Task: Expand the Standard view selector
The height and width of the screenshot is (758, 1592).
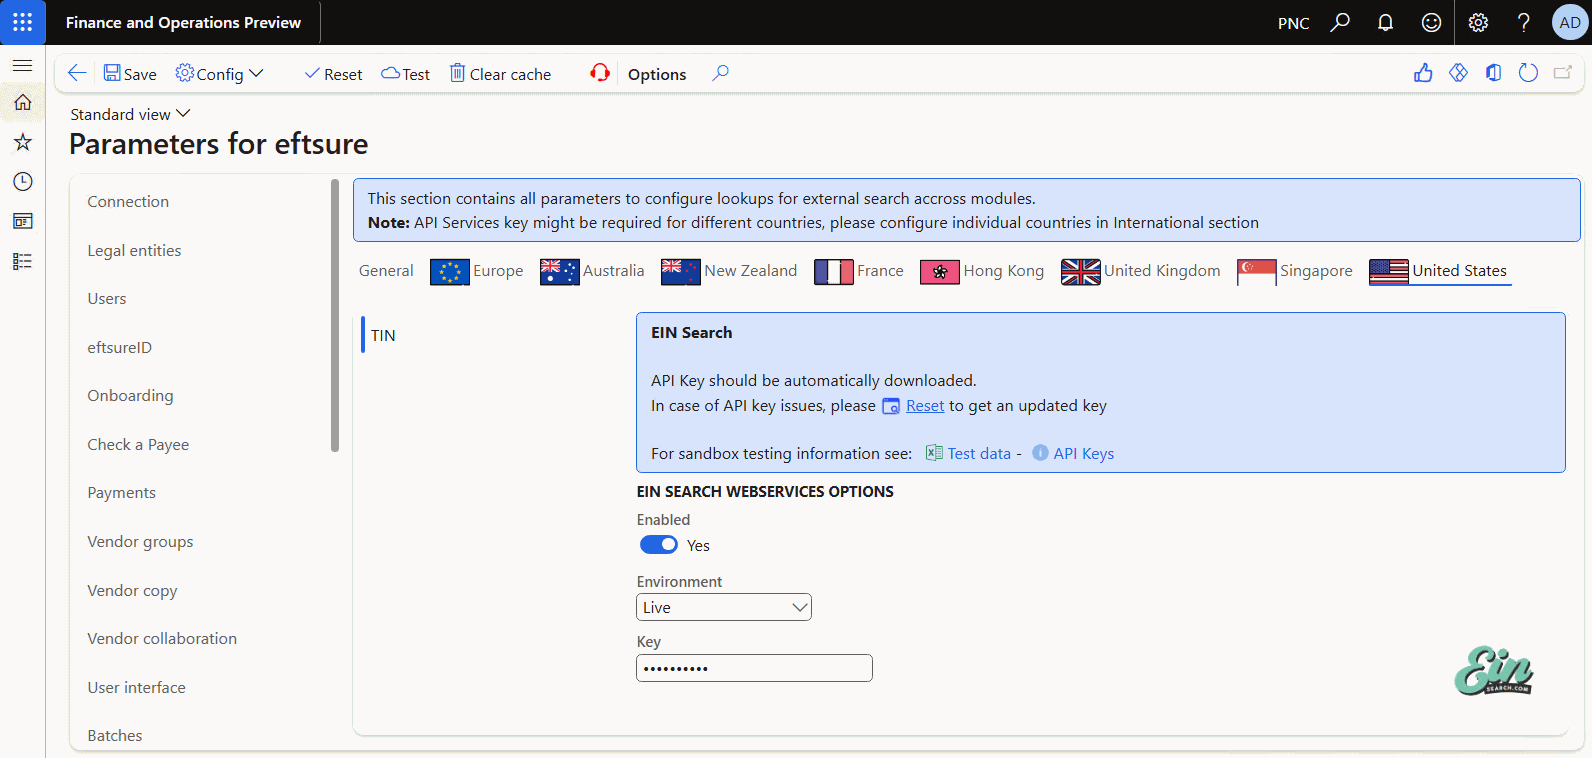Action: coord(130,114)
